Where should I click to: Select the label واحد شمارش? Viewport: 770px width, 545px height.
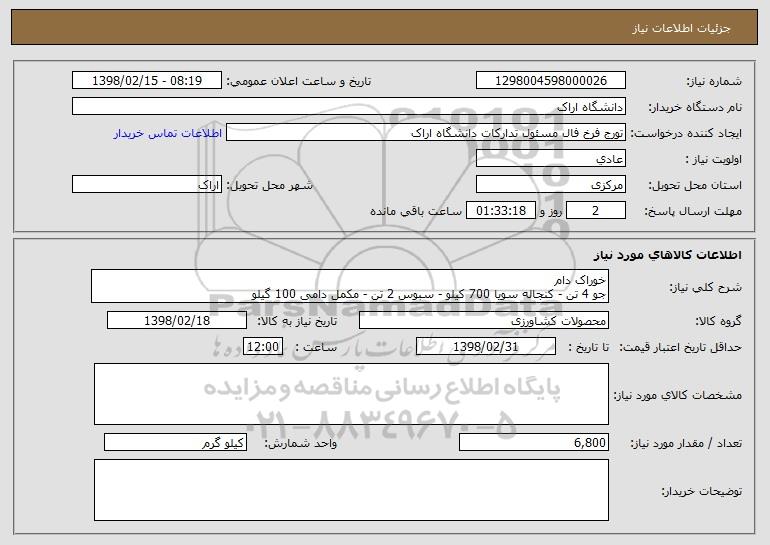301,443
